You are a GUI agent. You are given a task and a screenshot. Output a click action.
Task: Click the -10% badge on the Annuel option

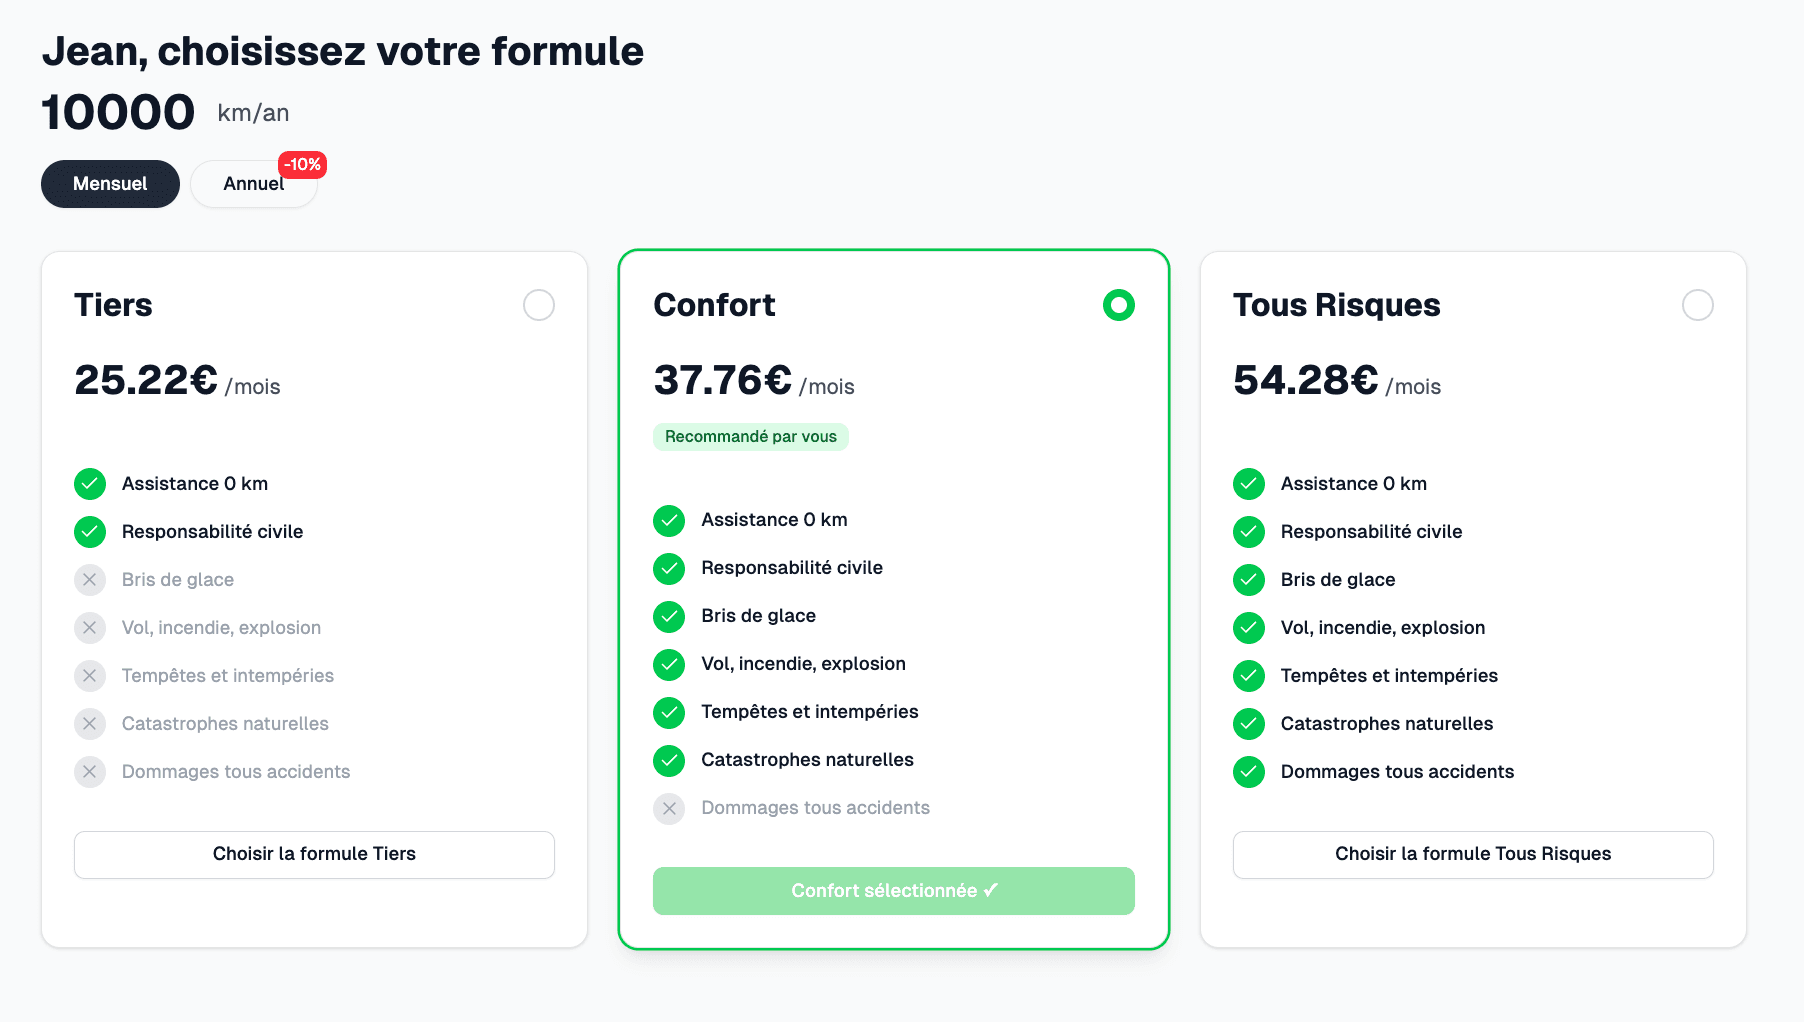pyautogui.click(x=302, y=164)
